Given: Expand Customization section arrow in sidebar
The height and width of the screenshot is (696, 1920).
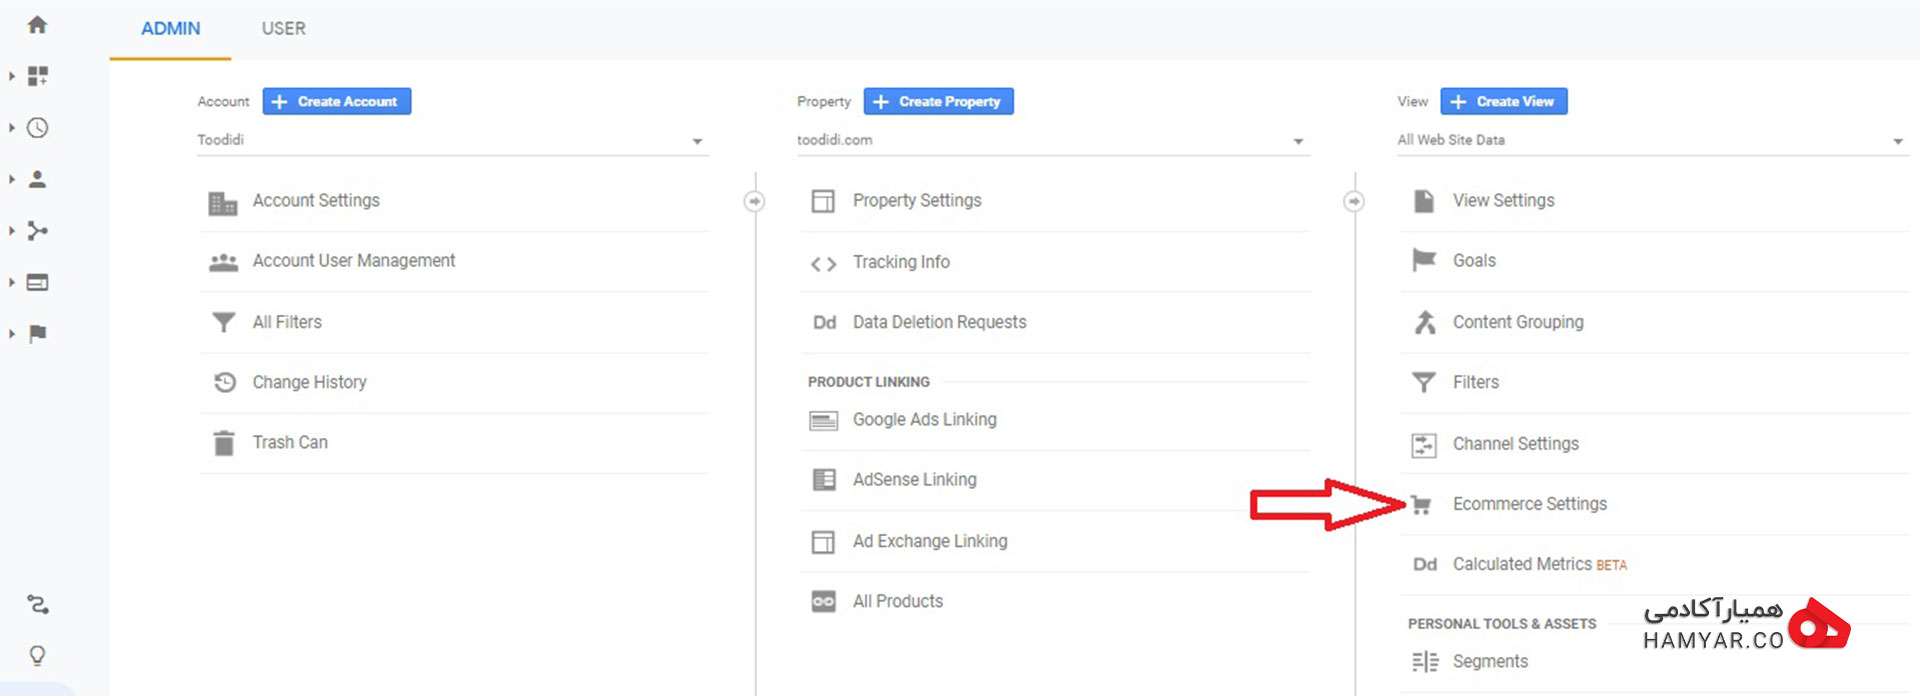Looking at the screenshot, I should (11, 76).
